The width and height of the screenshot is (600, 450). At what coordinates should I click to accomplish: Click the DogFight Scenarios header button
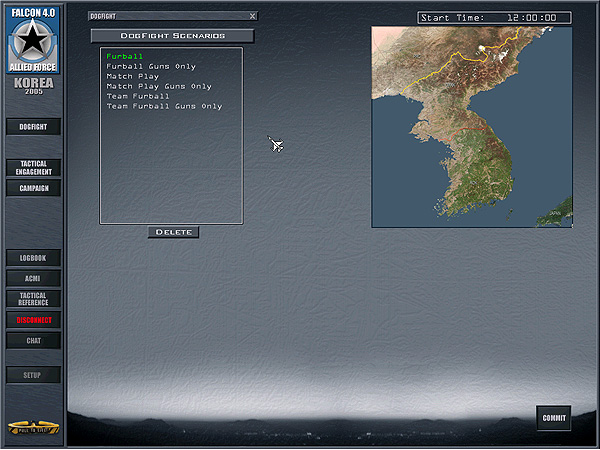click(x=172, y=36)
